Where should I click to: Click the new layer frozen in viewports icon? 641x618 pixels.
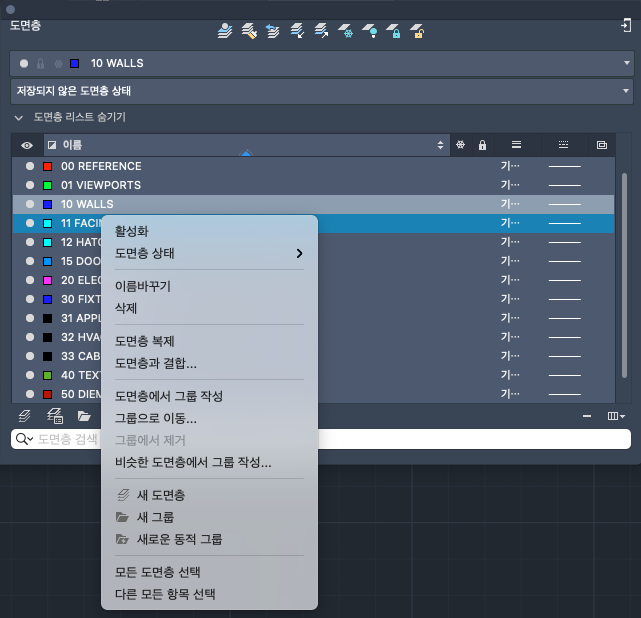[54, 416]
